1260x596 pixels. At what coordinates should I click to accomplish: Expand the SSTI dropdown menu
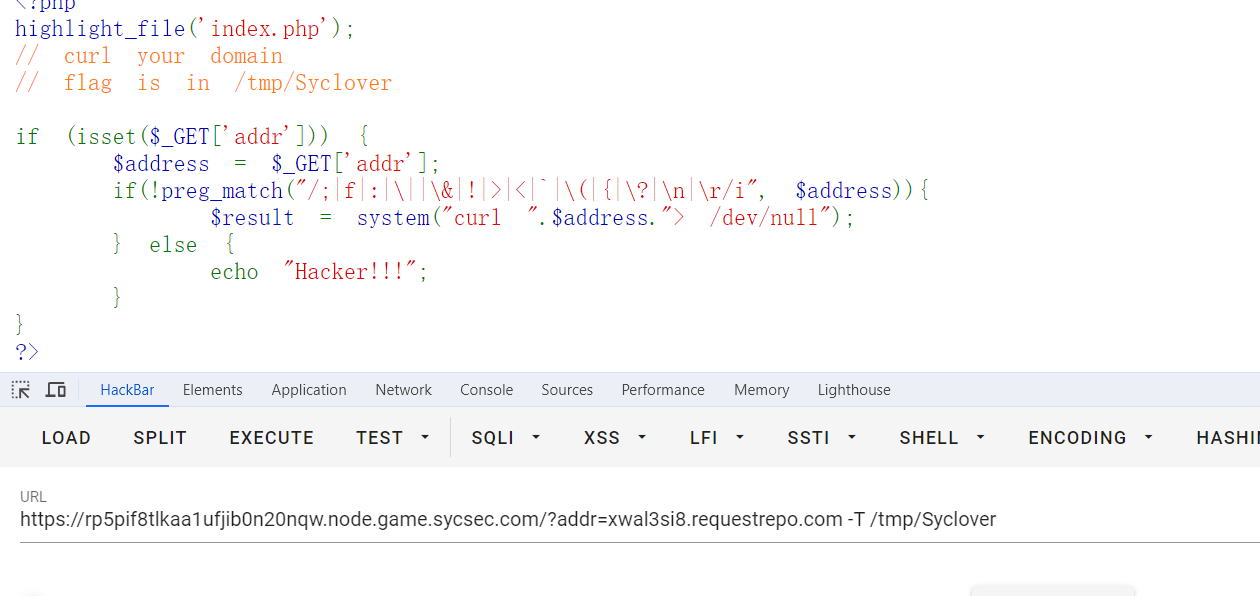(822, 438)
